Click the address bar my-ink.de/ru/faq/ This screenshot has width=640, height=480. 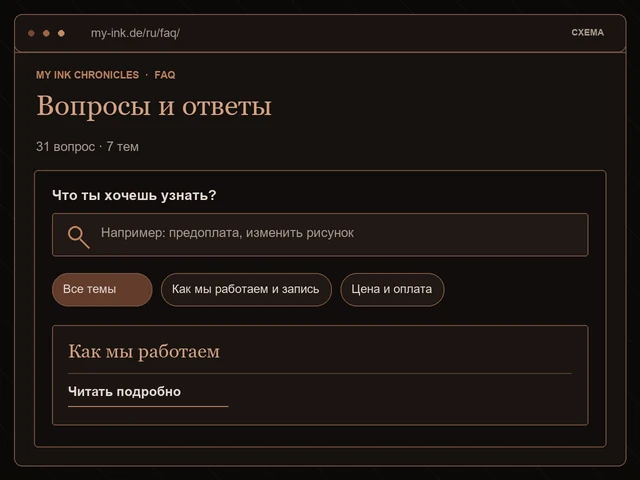pos(135,33)
